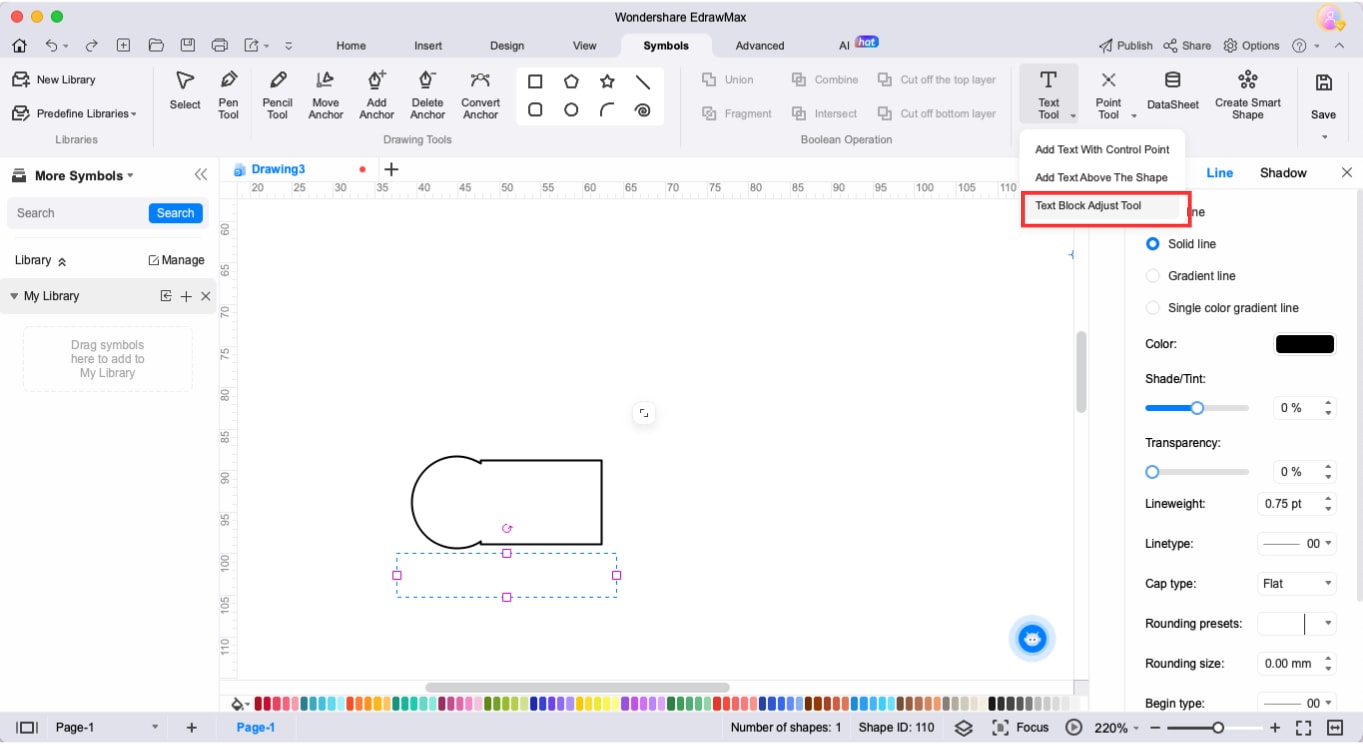The height and width of the screenshot is (744, 1363).
Task: Open Rounding presets dropdown
Action: [x=1297, y=624]
